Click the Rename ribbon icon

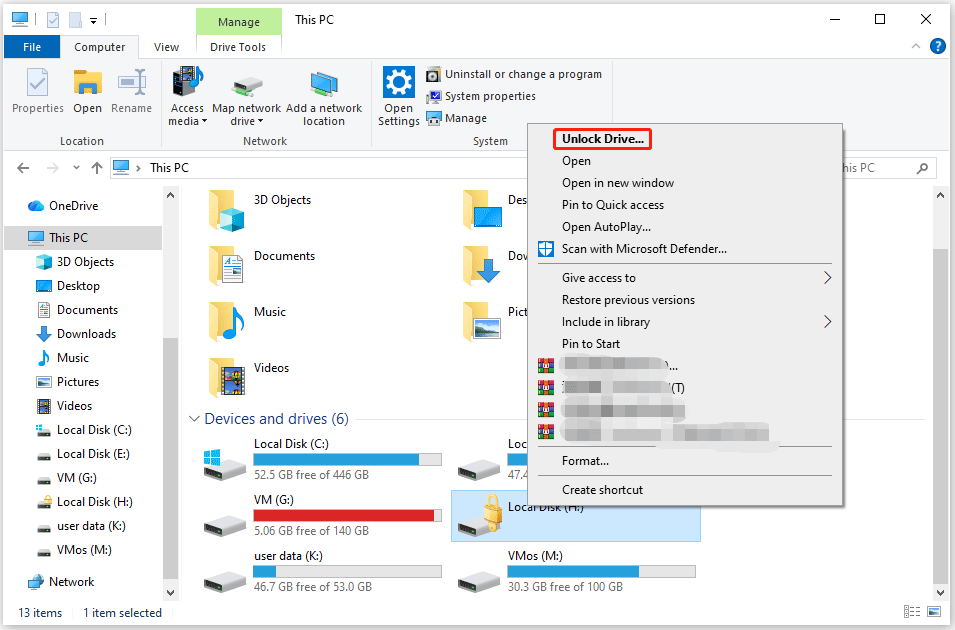132,83
